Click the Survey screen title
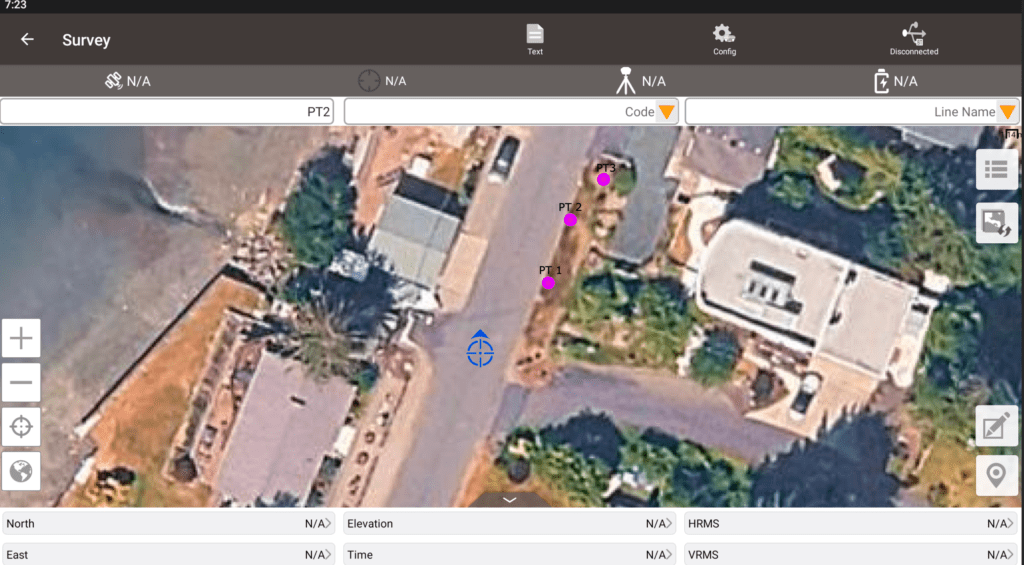Screen dimensions: 1024x565 tap(86, 40)
